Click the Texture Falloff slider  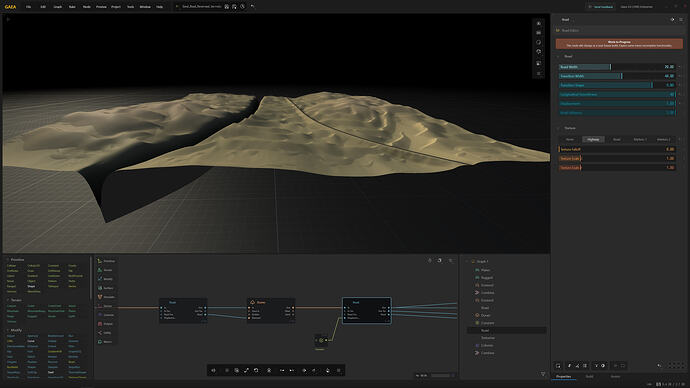point(617,149)
